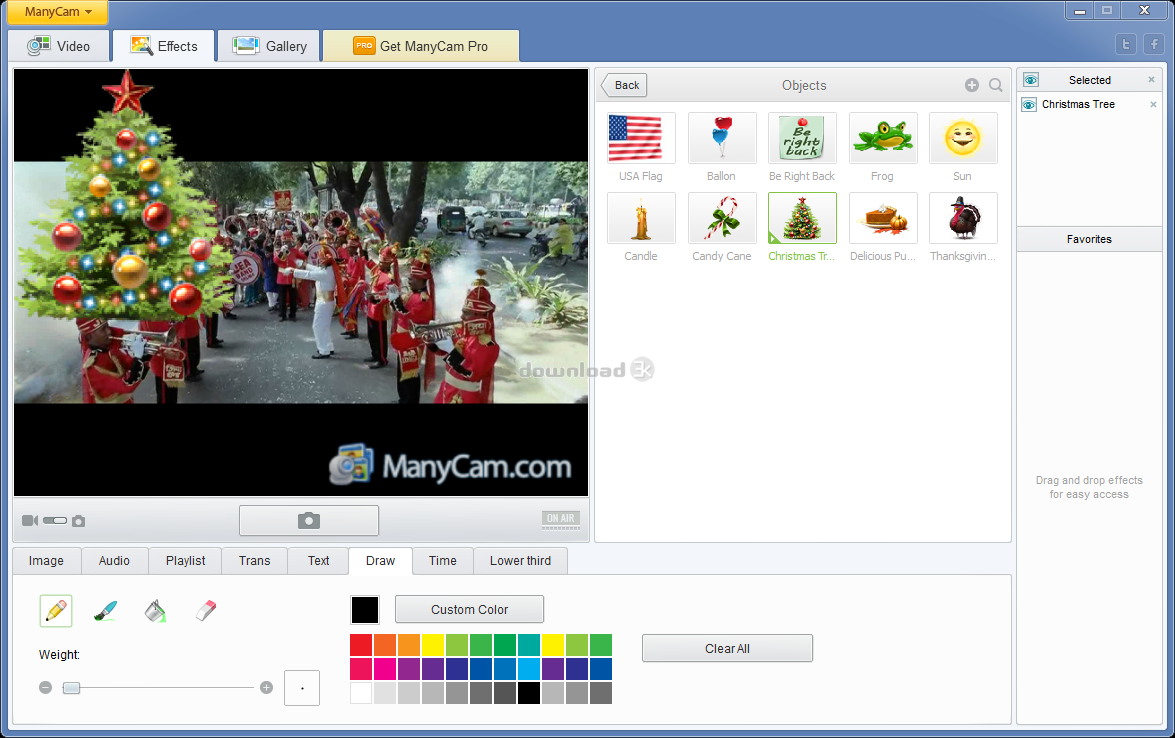Click the Favorites panel header
This screenshot has width=1175, height=738.
point(1090,239)
